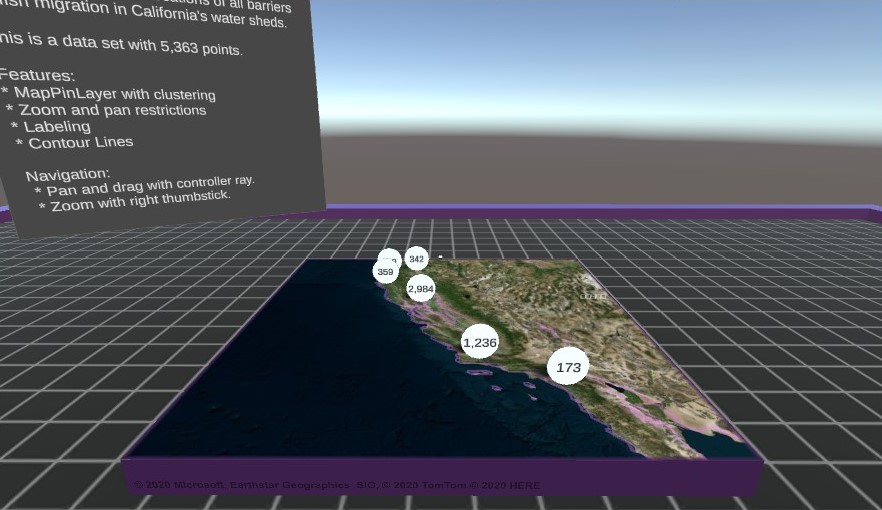Viewport: 882px width, 510px height.
Task: Click the text "MapPinLayer with clustering"
Action: point(115,93)
